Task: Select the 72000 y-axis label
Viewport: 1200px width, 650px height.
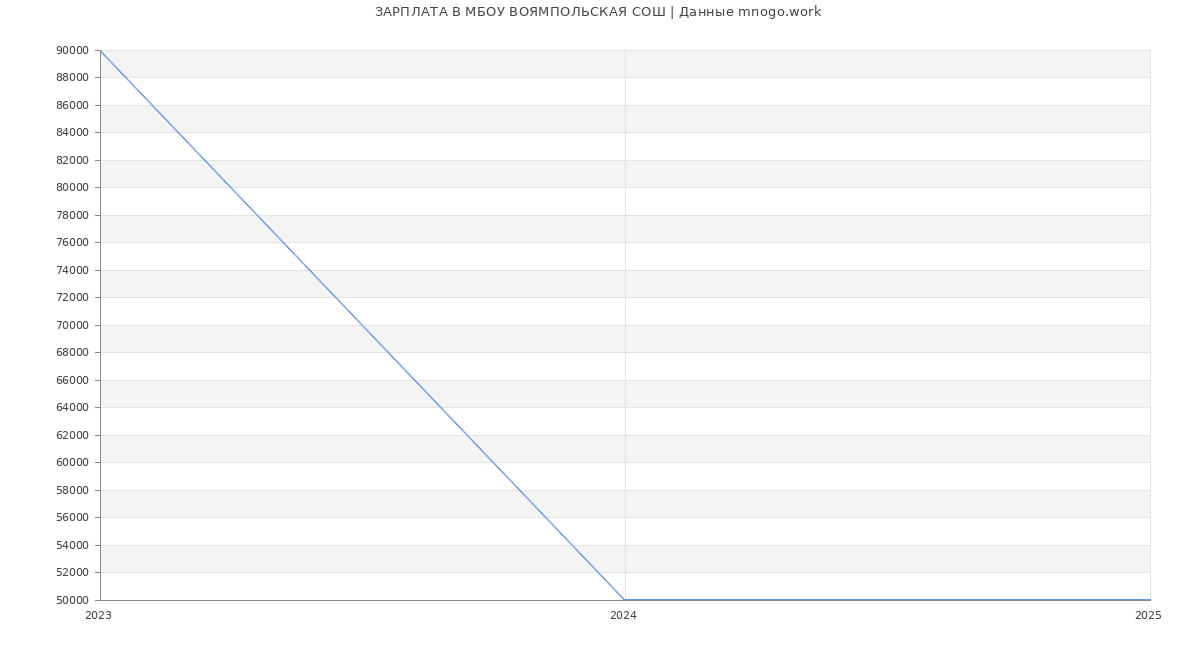Action: click(x=73, y=298)
